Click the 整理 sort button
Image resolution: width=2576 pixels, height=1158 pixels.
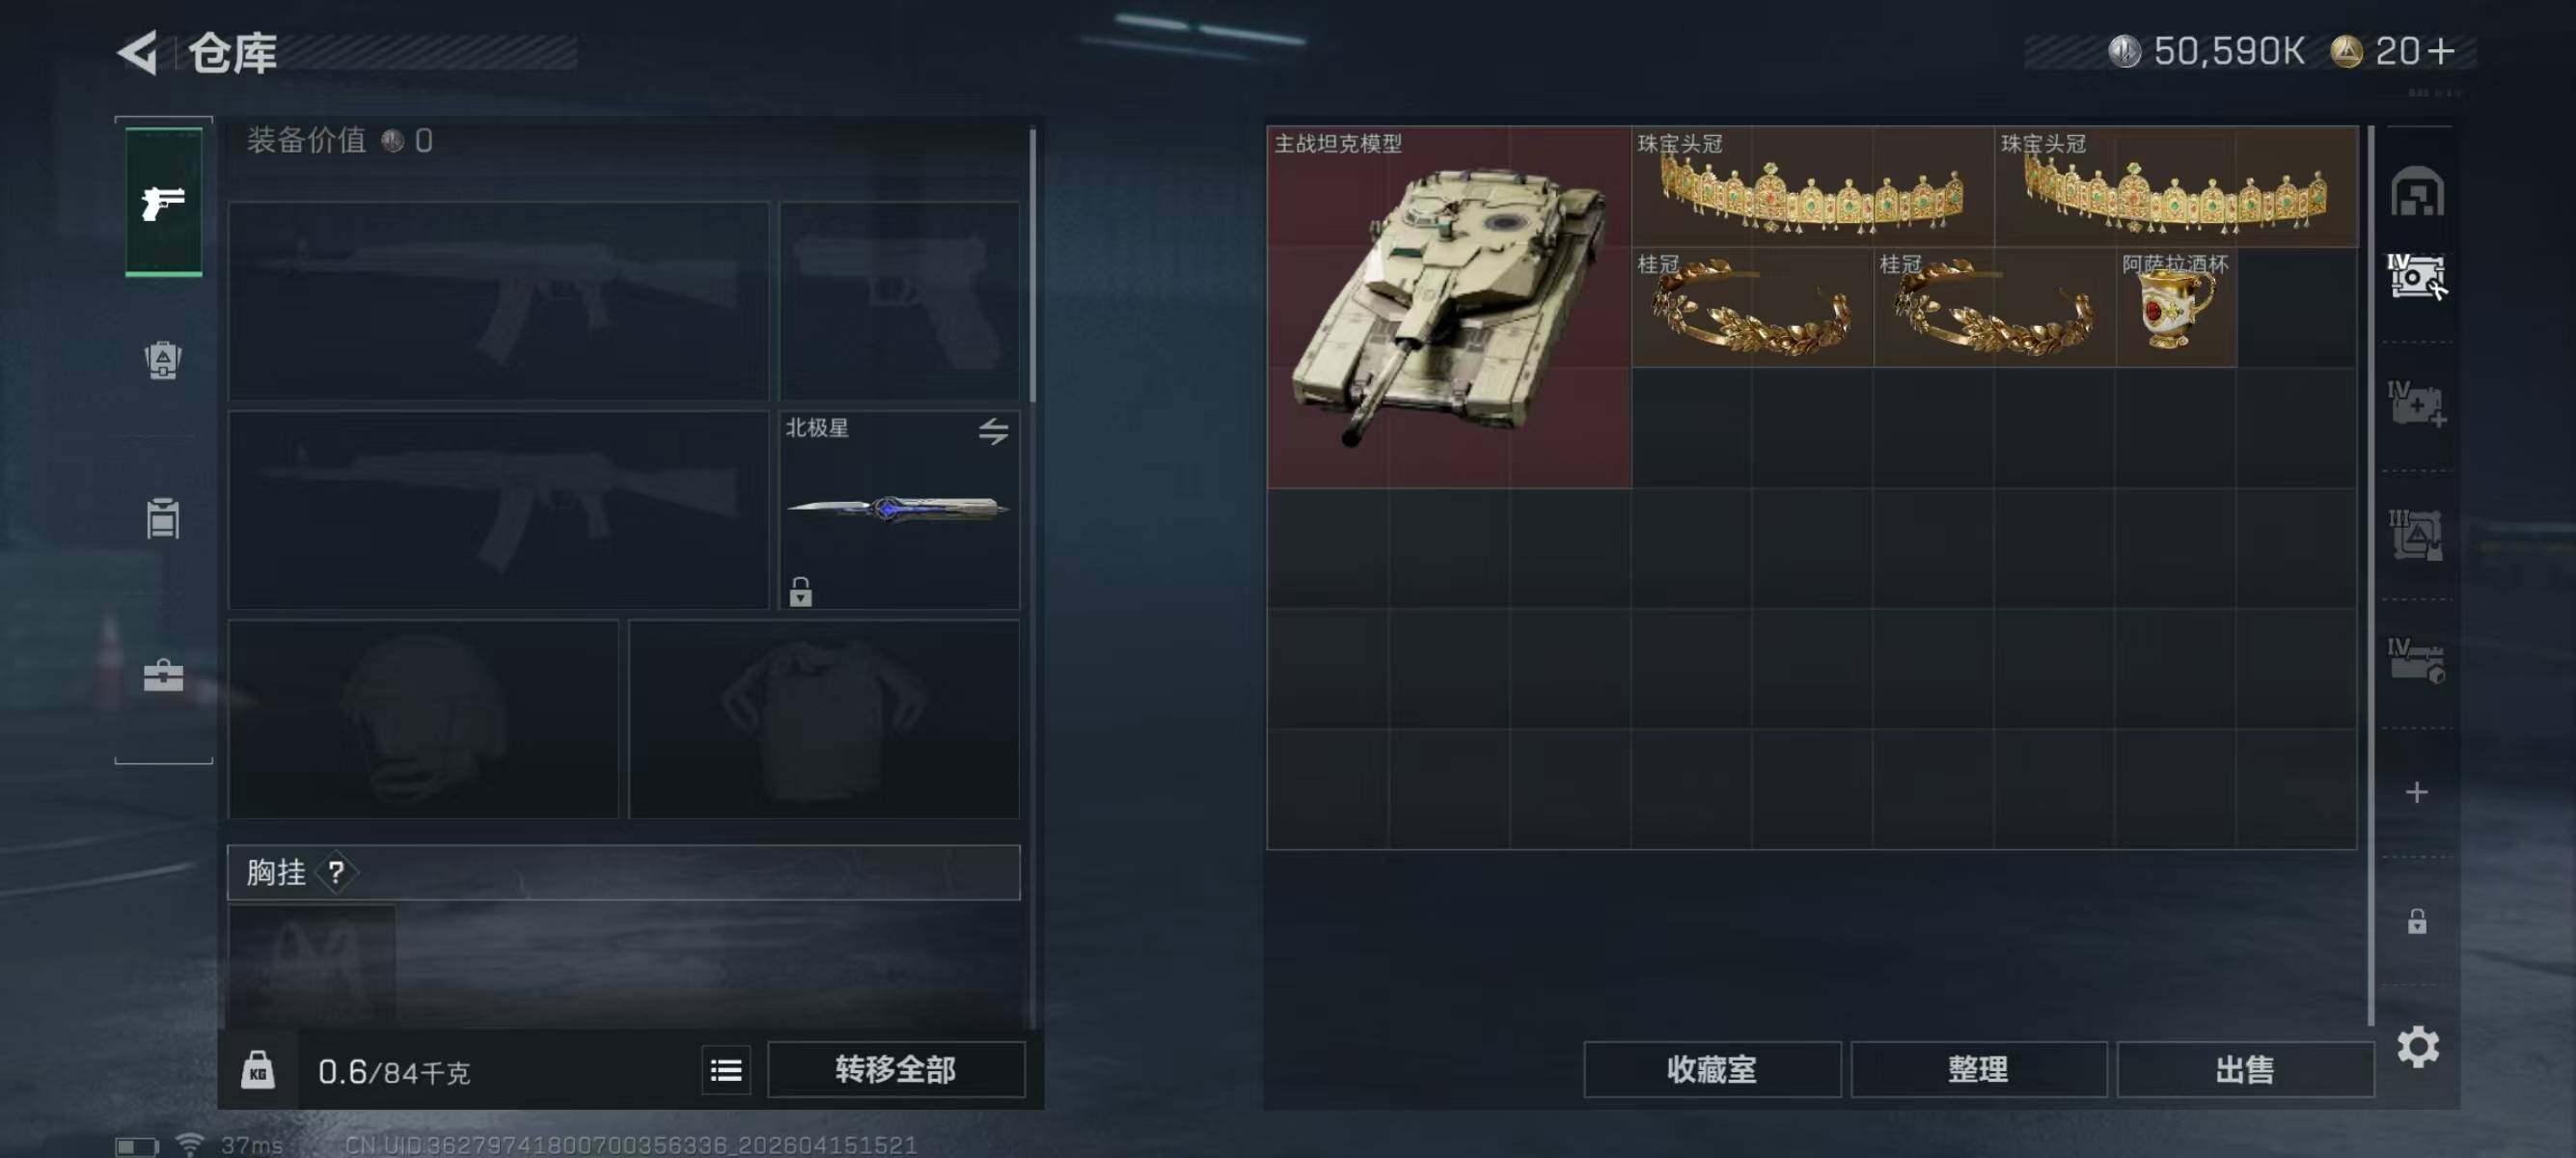(x=1978, y=1070)
